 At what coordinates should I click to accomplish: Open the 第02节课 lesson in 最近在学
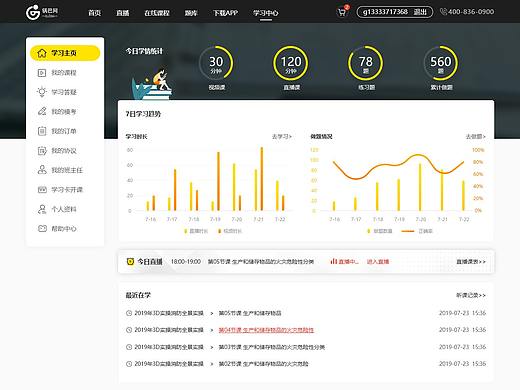click(263, 364)
